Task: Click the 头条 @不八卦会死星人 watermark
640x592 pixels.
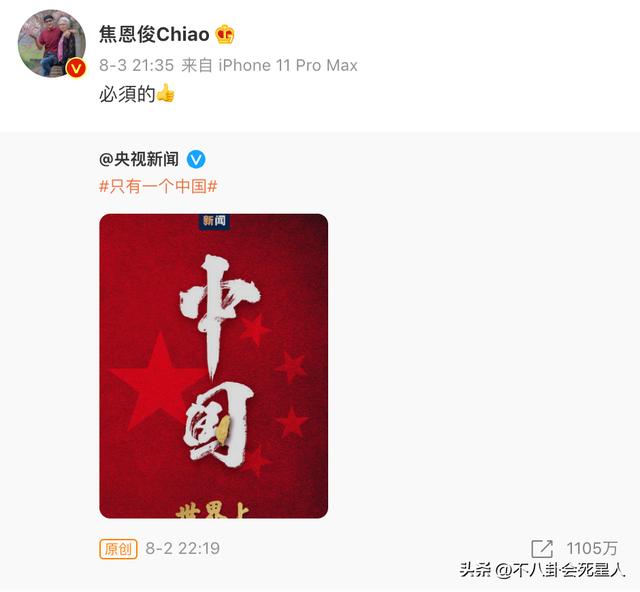Action: tap(542, 570)
